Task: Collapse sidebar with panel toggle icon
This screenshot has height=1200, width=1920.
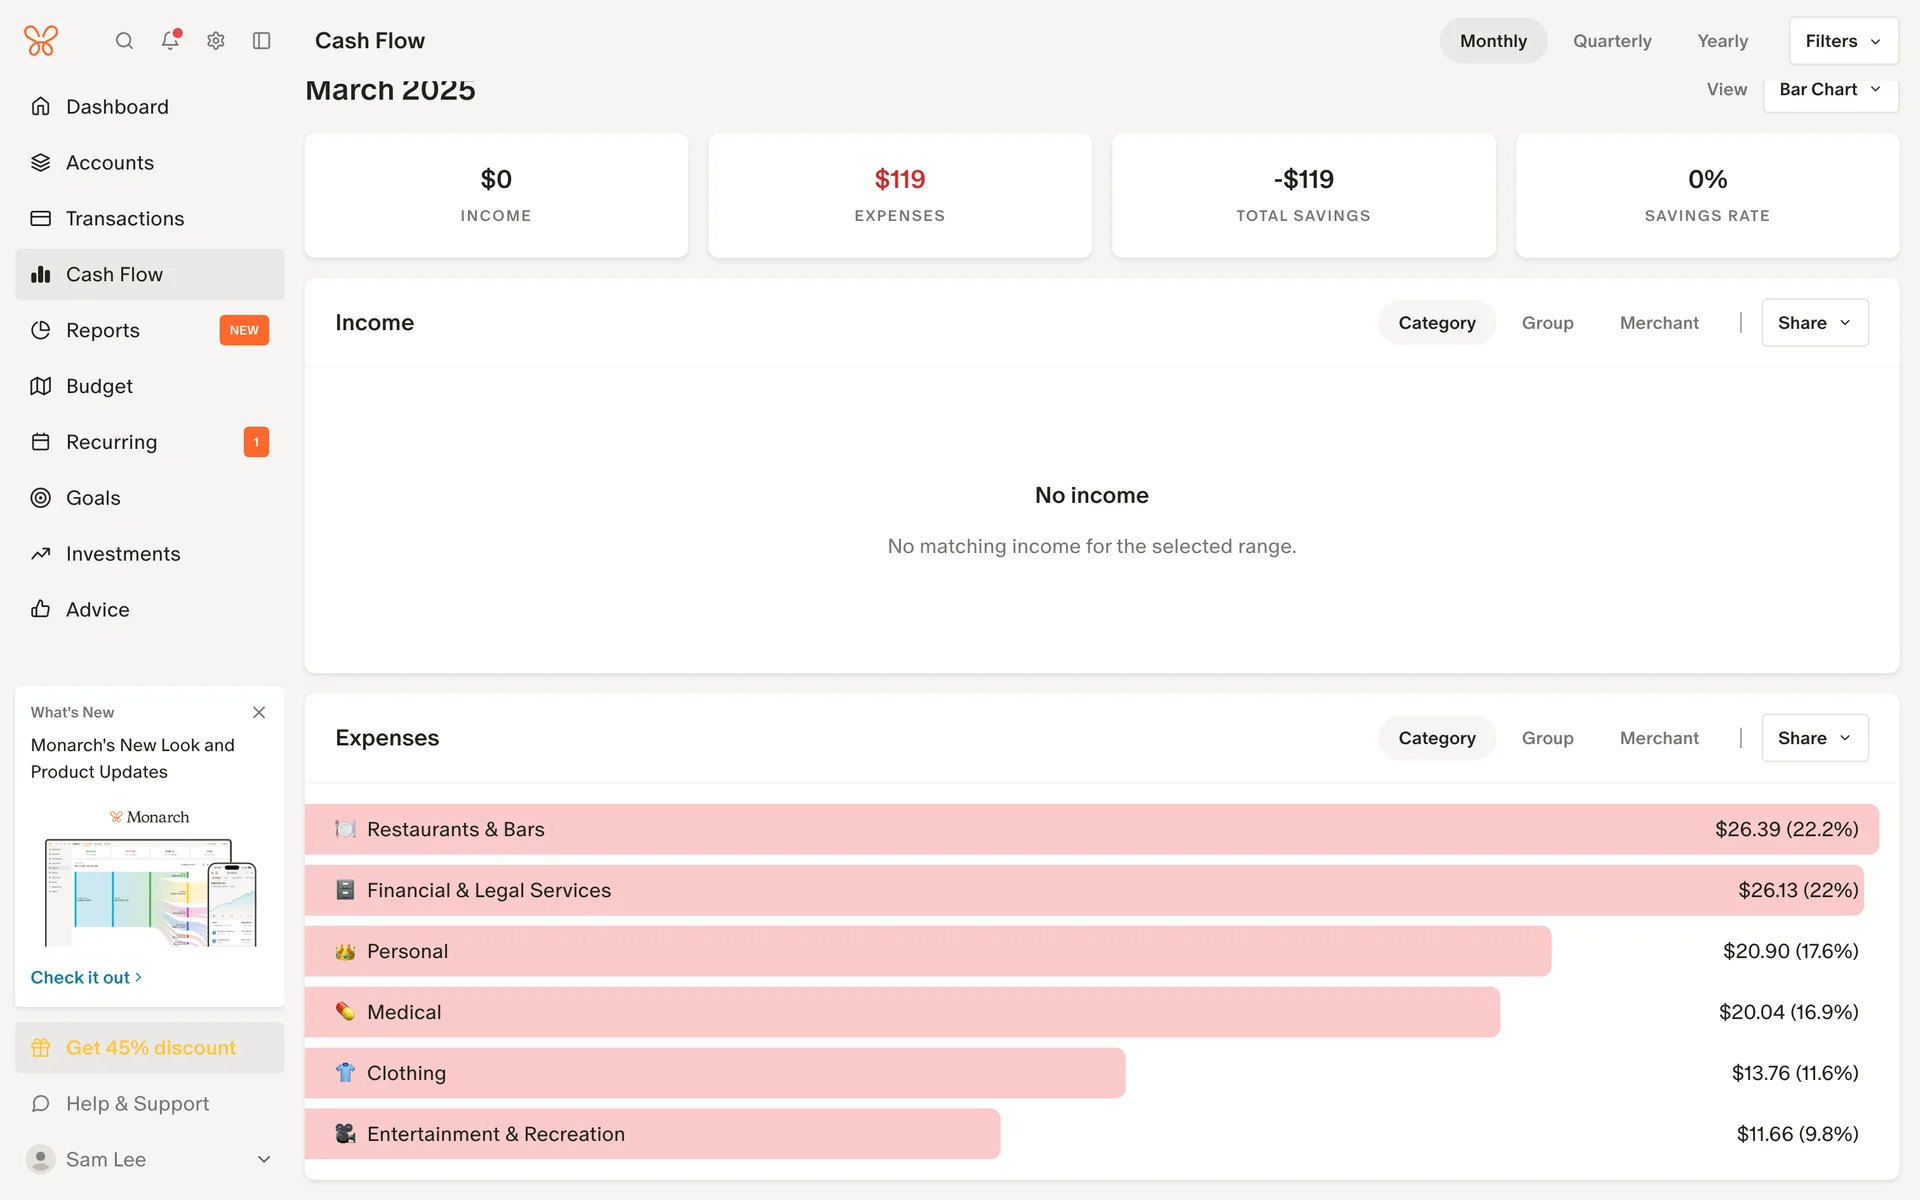Action: click(x=262, y=41)
